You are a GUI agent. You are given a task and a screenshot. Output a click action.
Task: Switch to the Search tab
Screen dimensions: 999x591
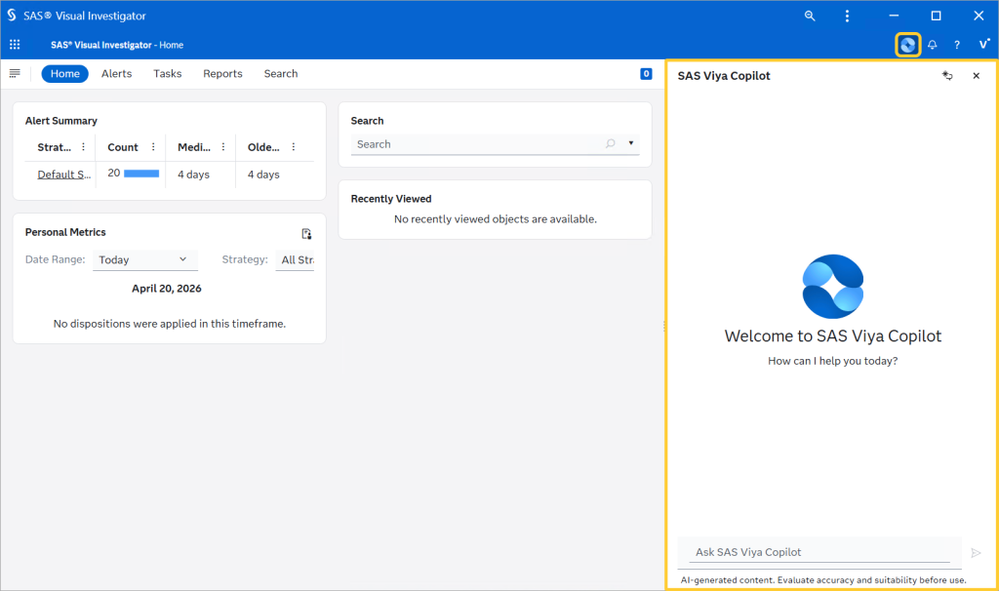281,74
